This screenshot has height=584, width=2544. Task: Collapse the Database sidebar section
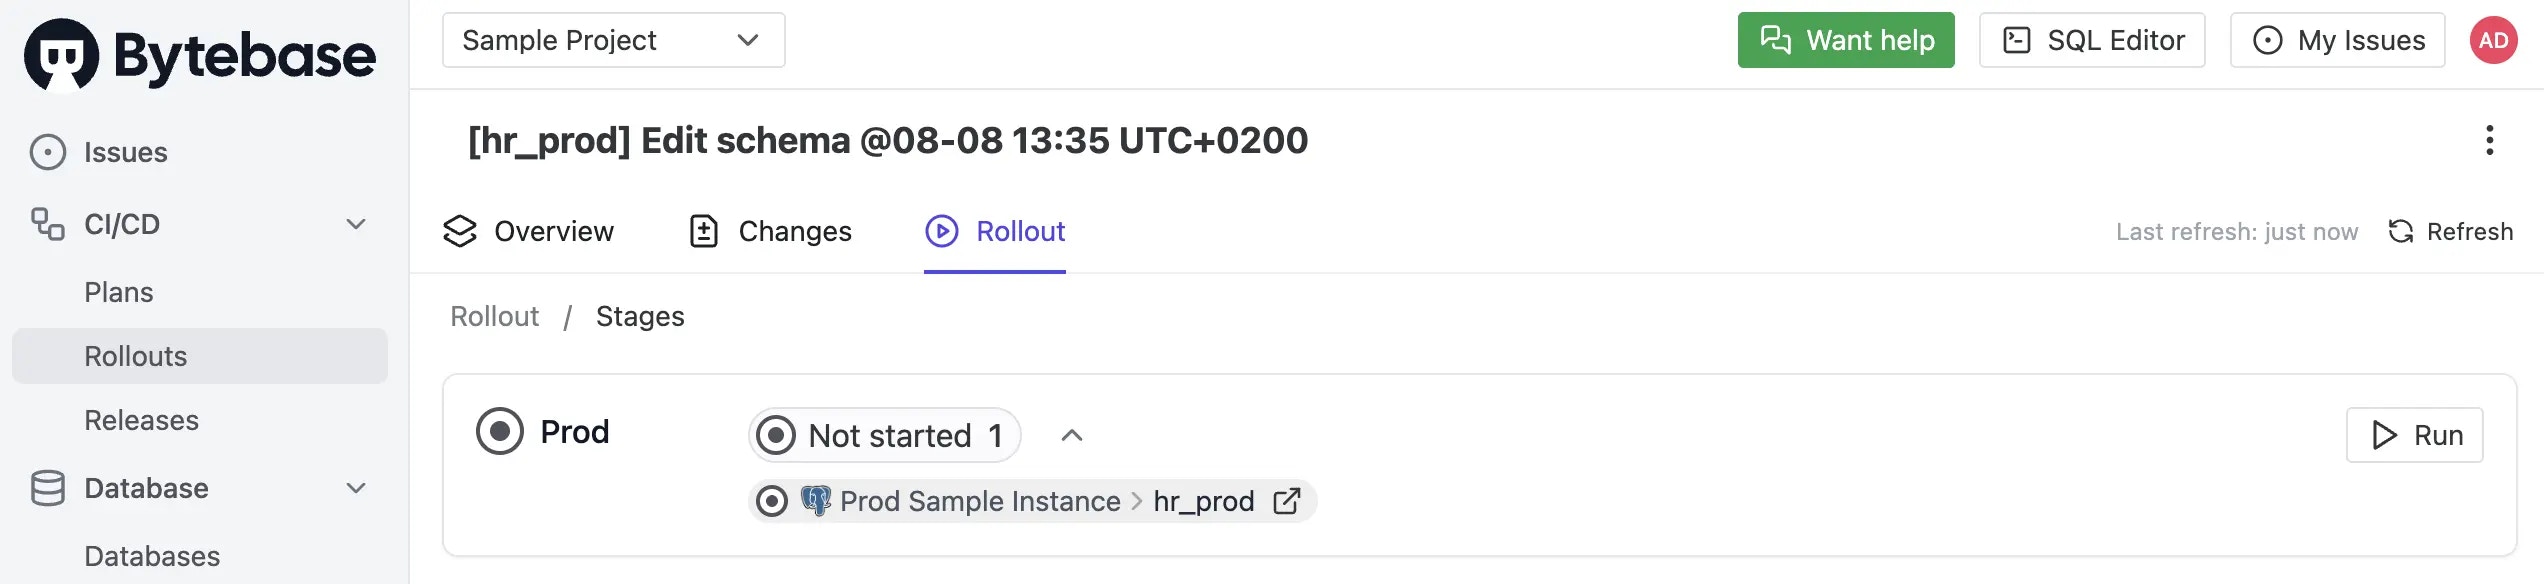pos(355,488)
